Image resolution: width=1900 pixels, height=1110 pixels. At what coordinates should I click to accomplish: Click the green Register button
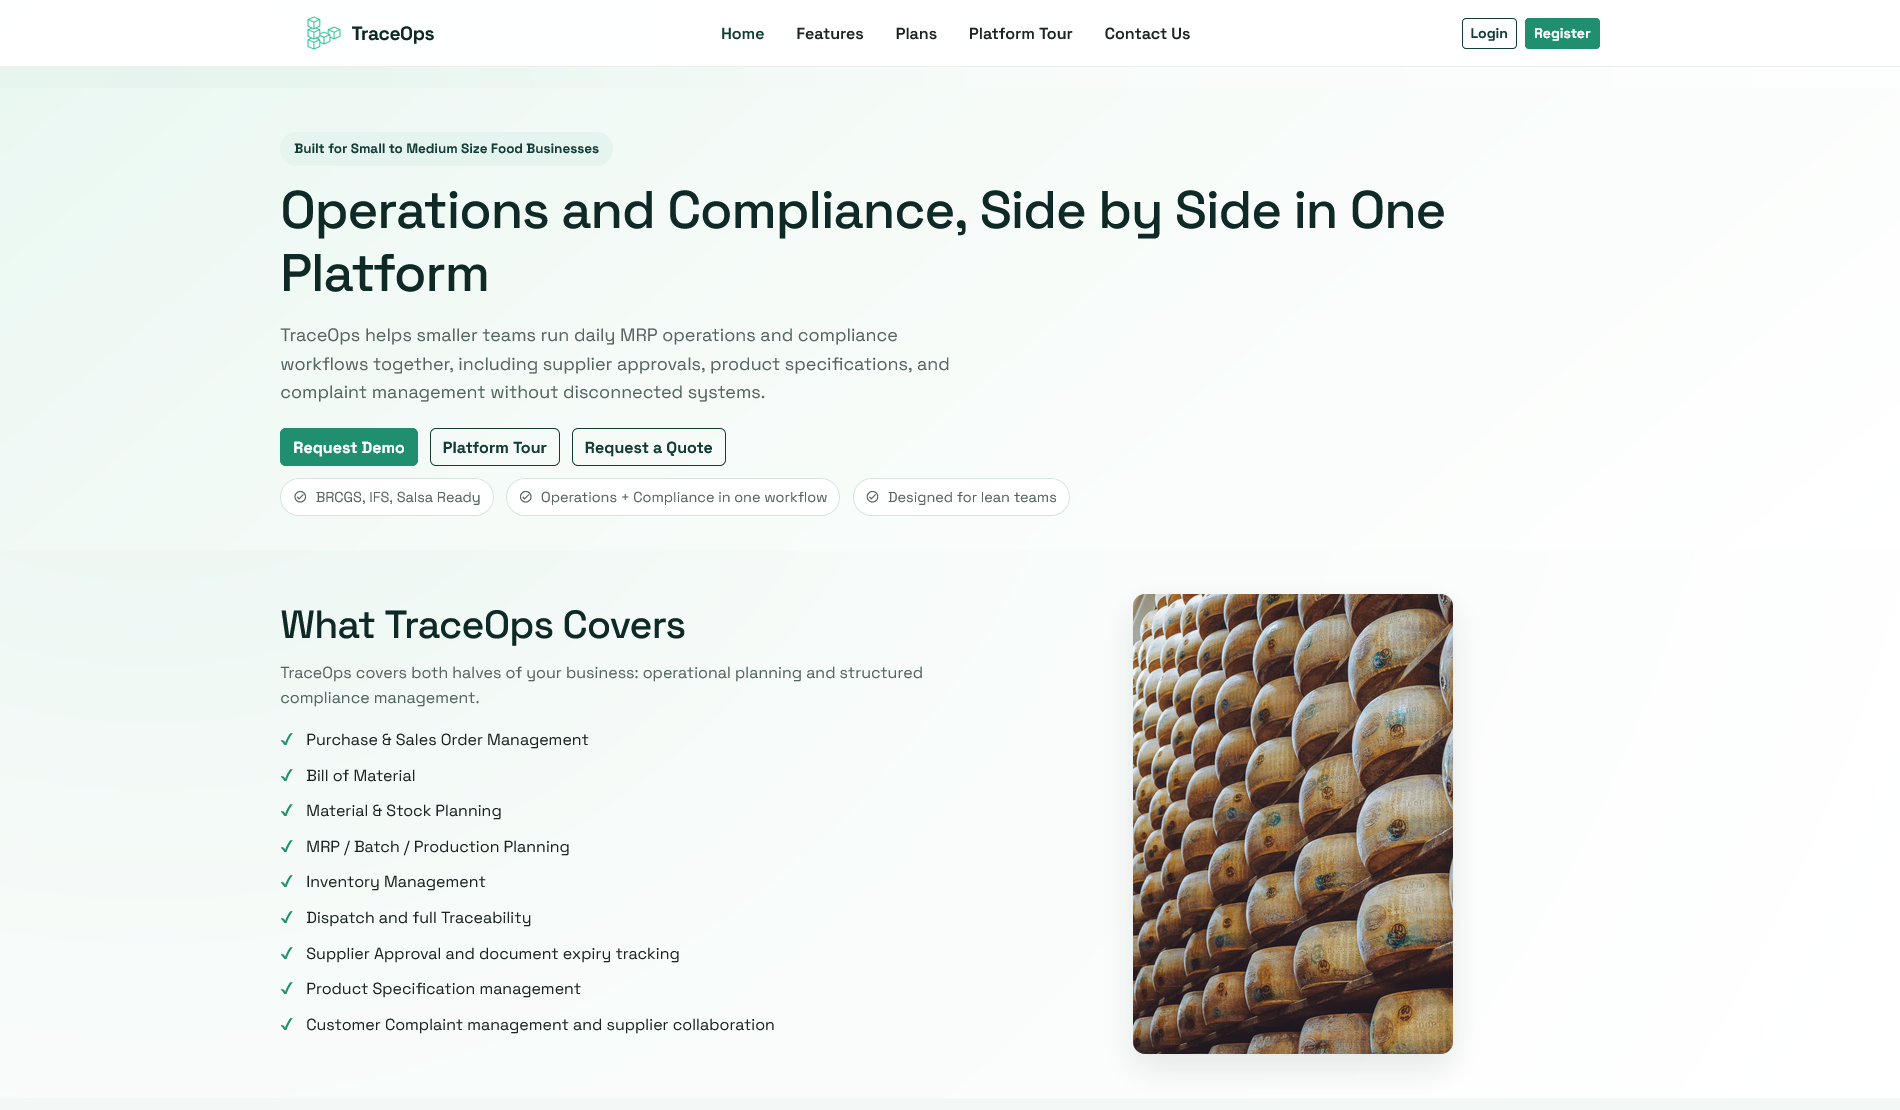click(x=1561, y=33)
